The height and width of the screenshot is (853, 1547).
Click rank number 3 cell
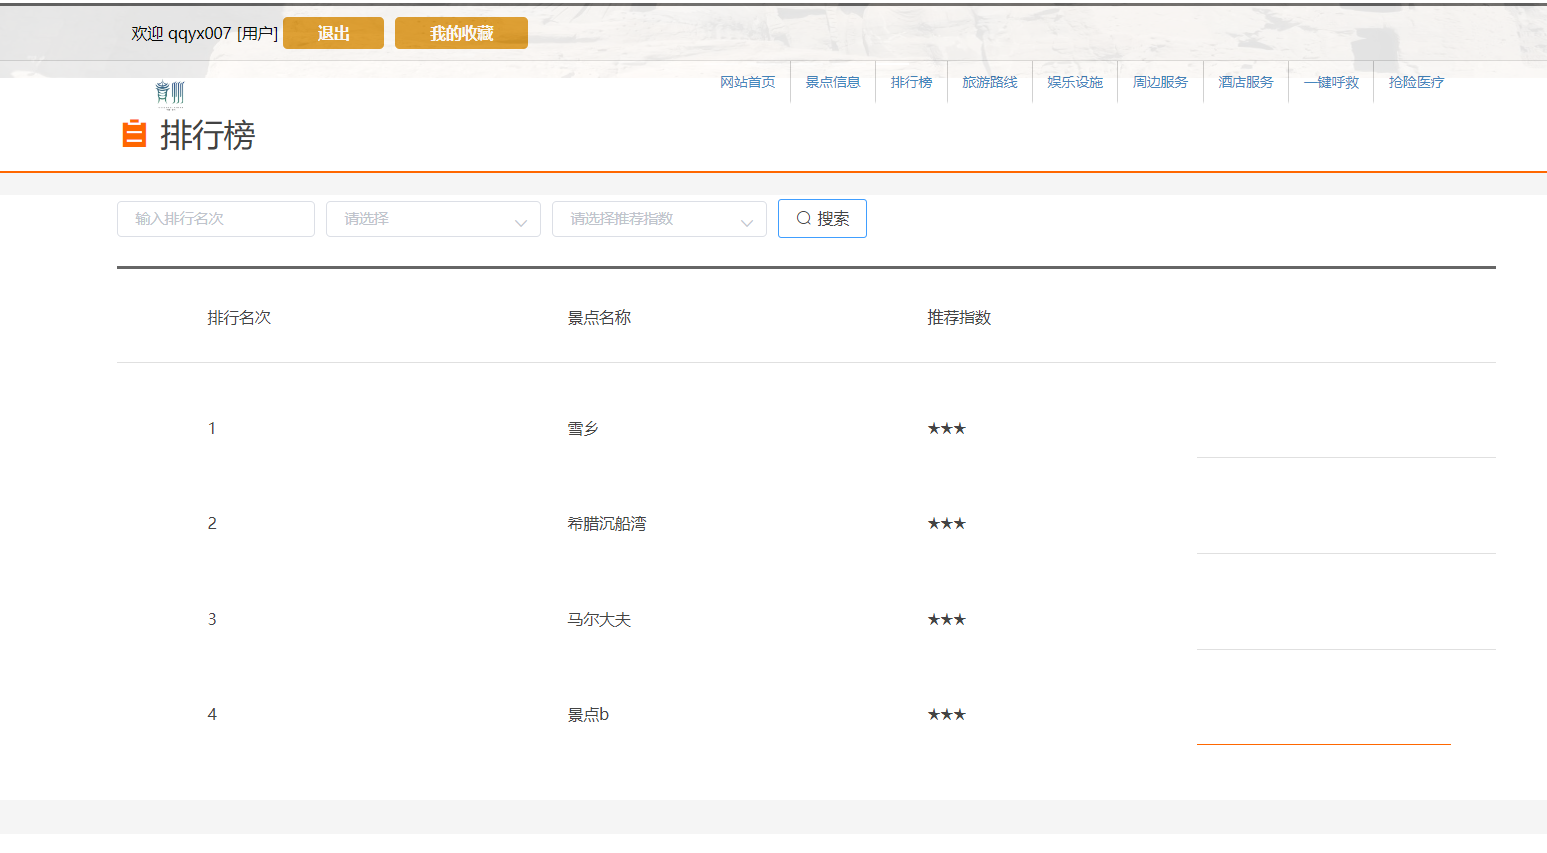(x=212, y=619)
